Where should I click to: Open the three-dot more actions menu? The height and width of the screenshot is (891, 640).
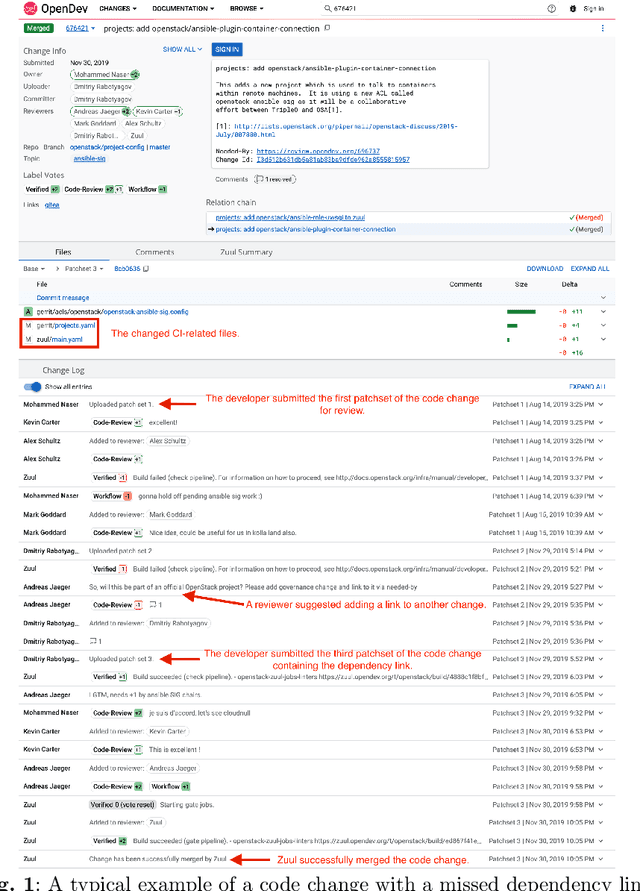tap(602, 28)
